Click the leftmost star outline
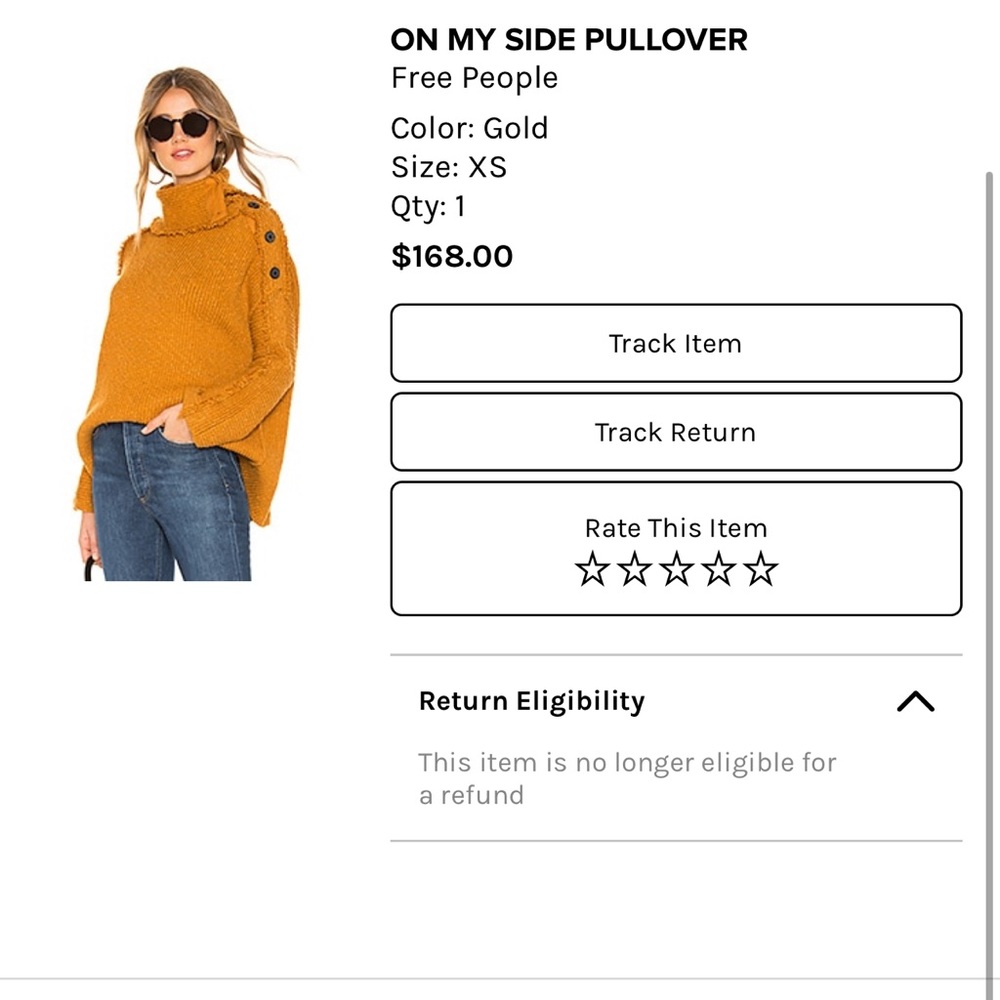 pos(592,569)
